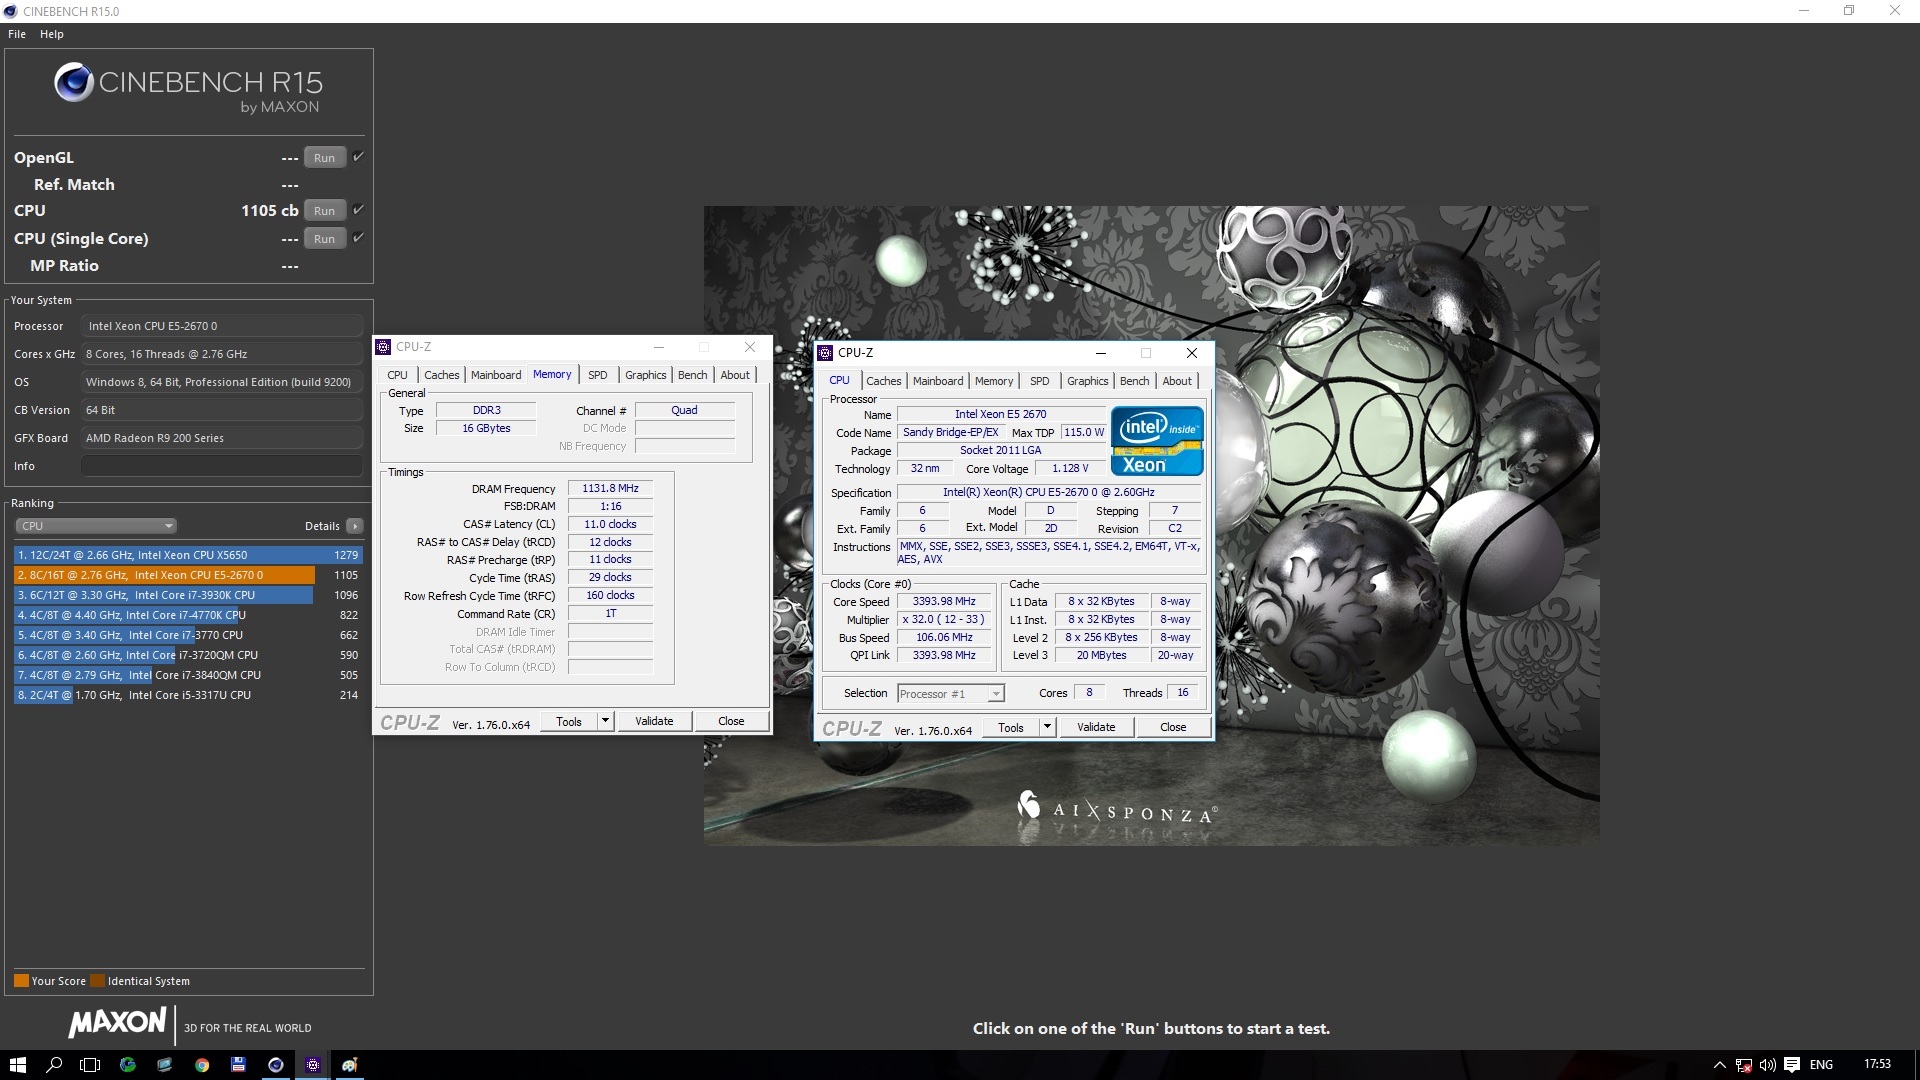Open Tools dropdown arrow in processor CPU-Z window
This screenshot has width=1920, height=1080.
[x=1047, y=727]
